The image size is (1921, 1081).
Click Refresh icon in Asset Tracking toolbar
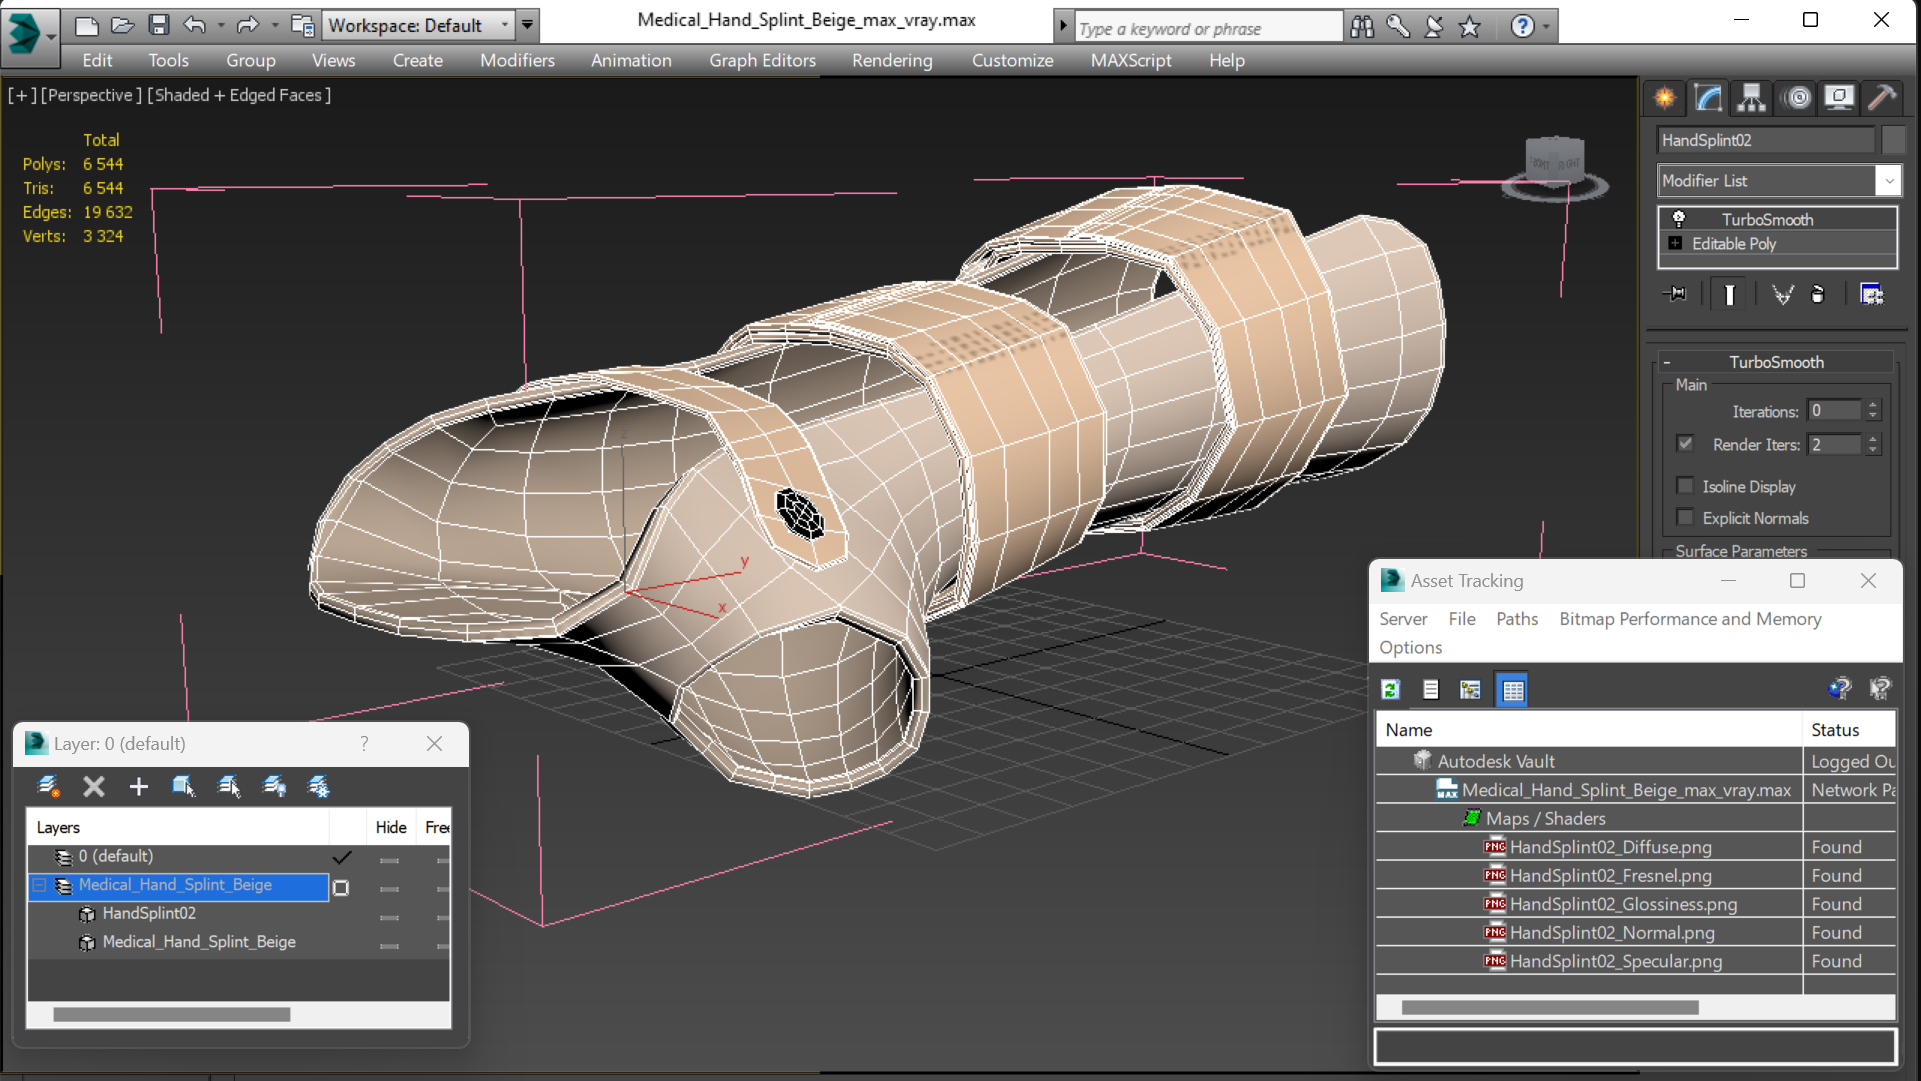[x=1390, y=689]
